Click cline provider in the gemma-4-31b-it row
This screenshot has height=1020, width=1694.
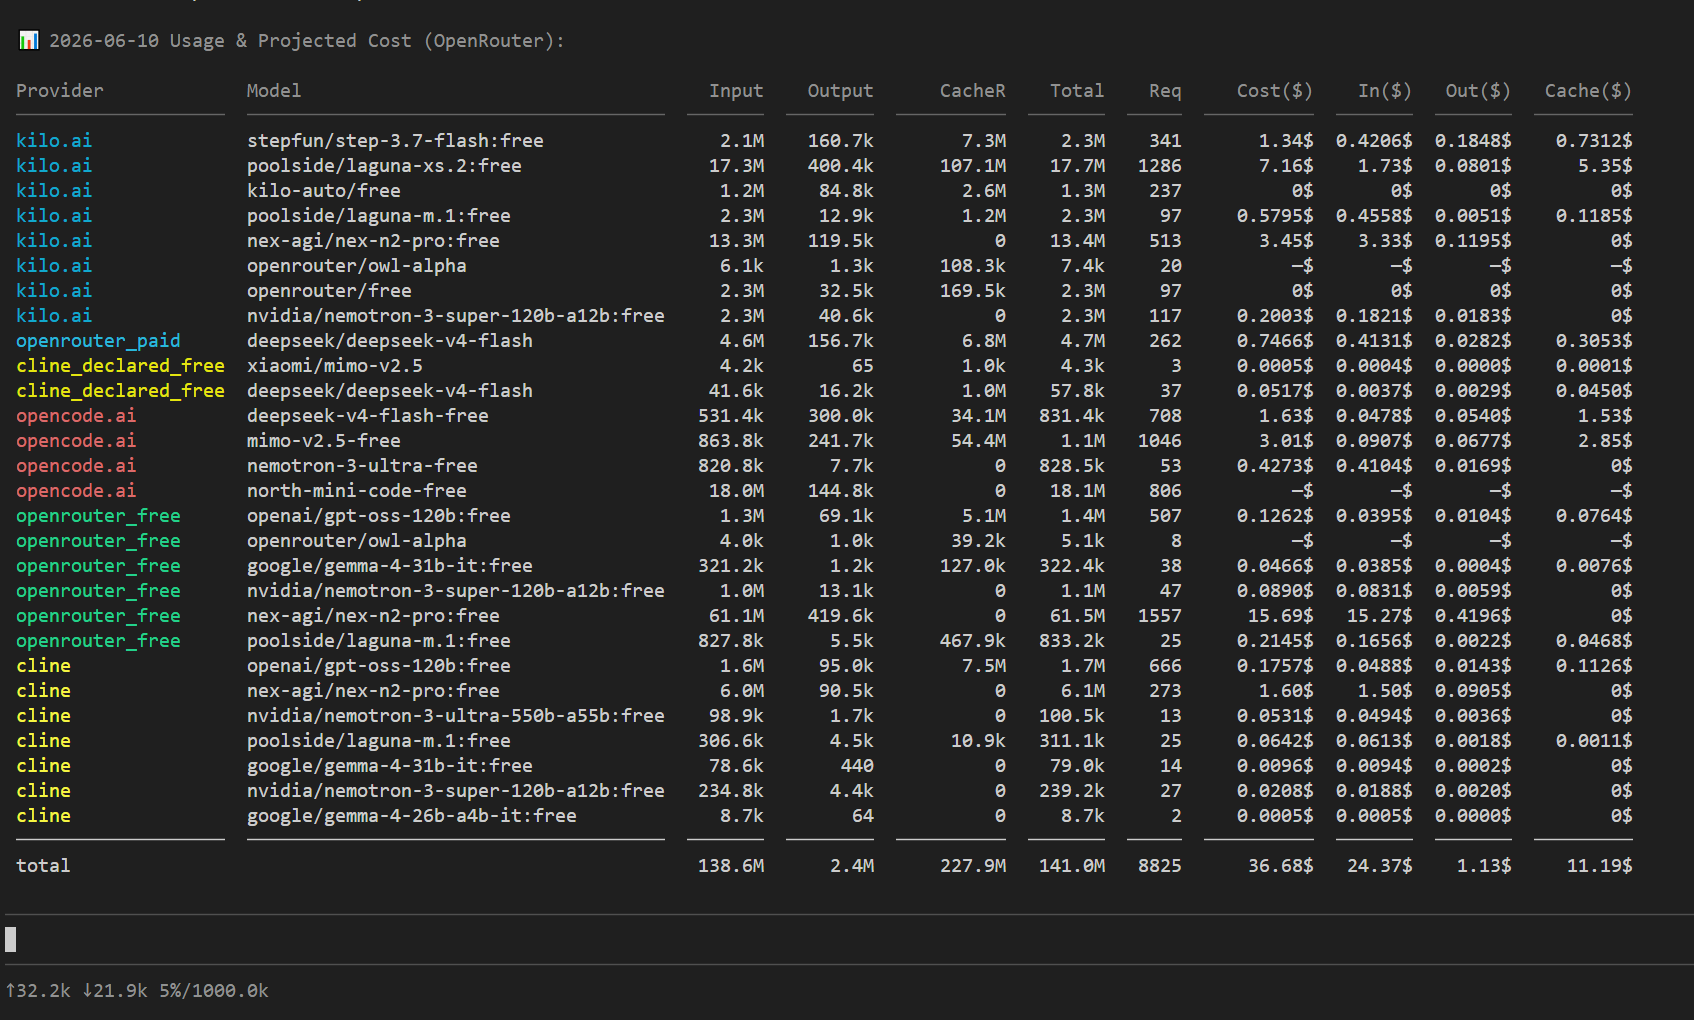(x=43, y=766)
